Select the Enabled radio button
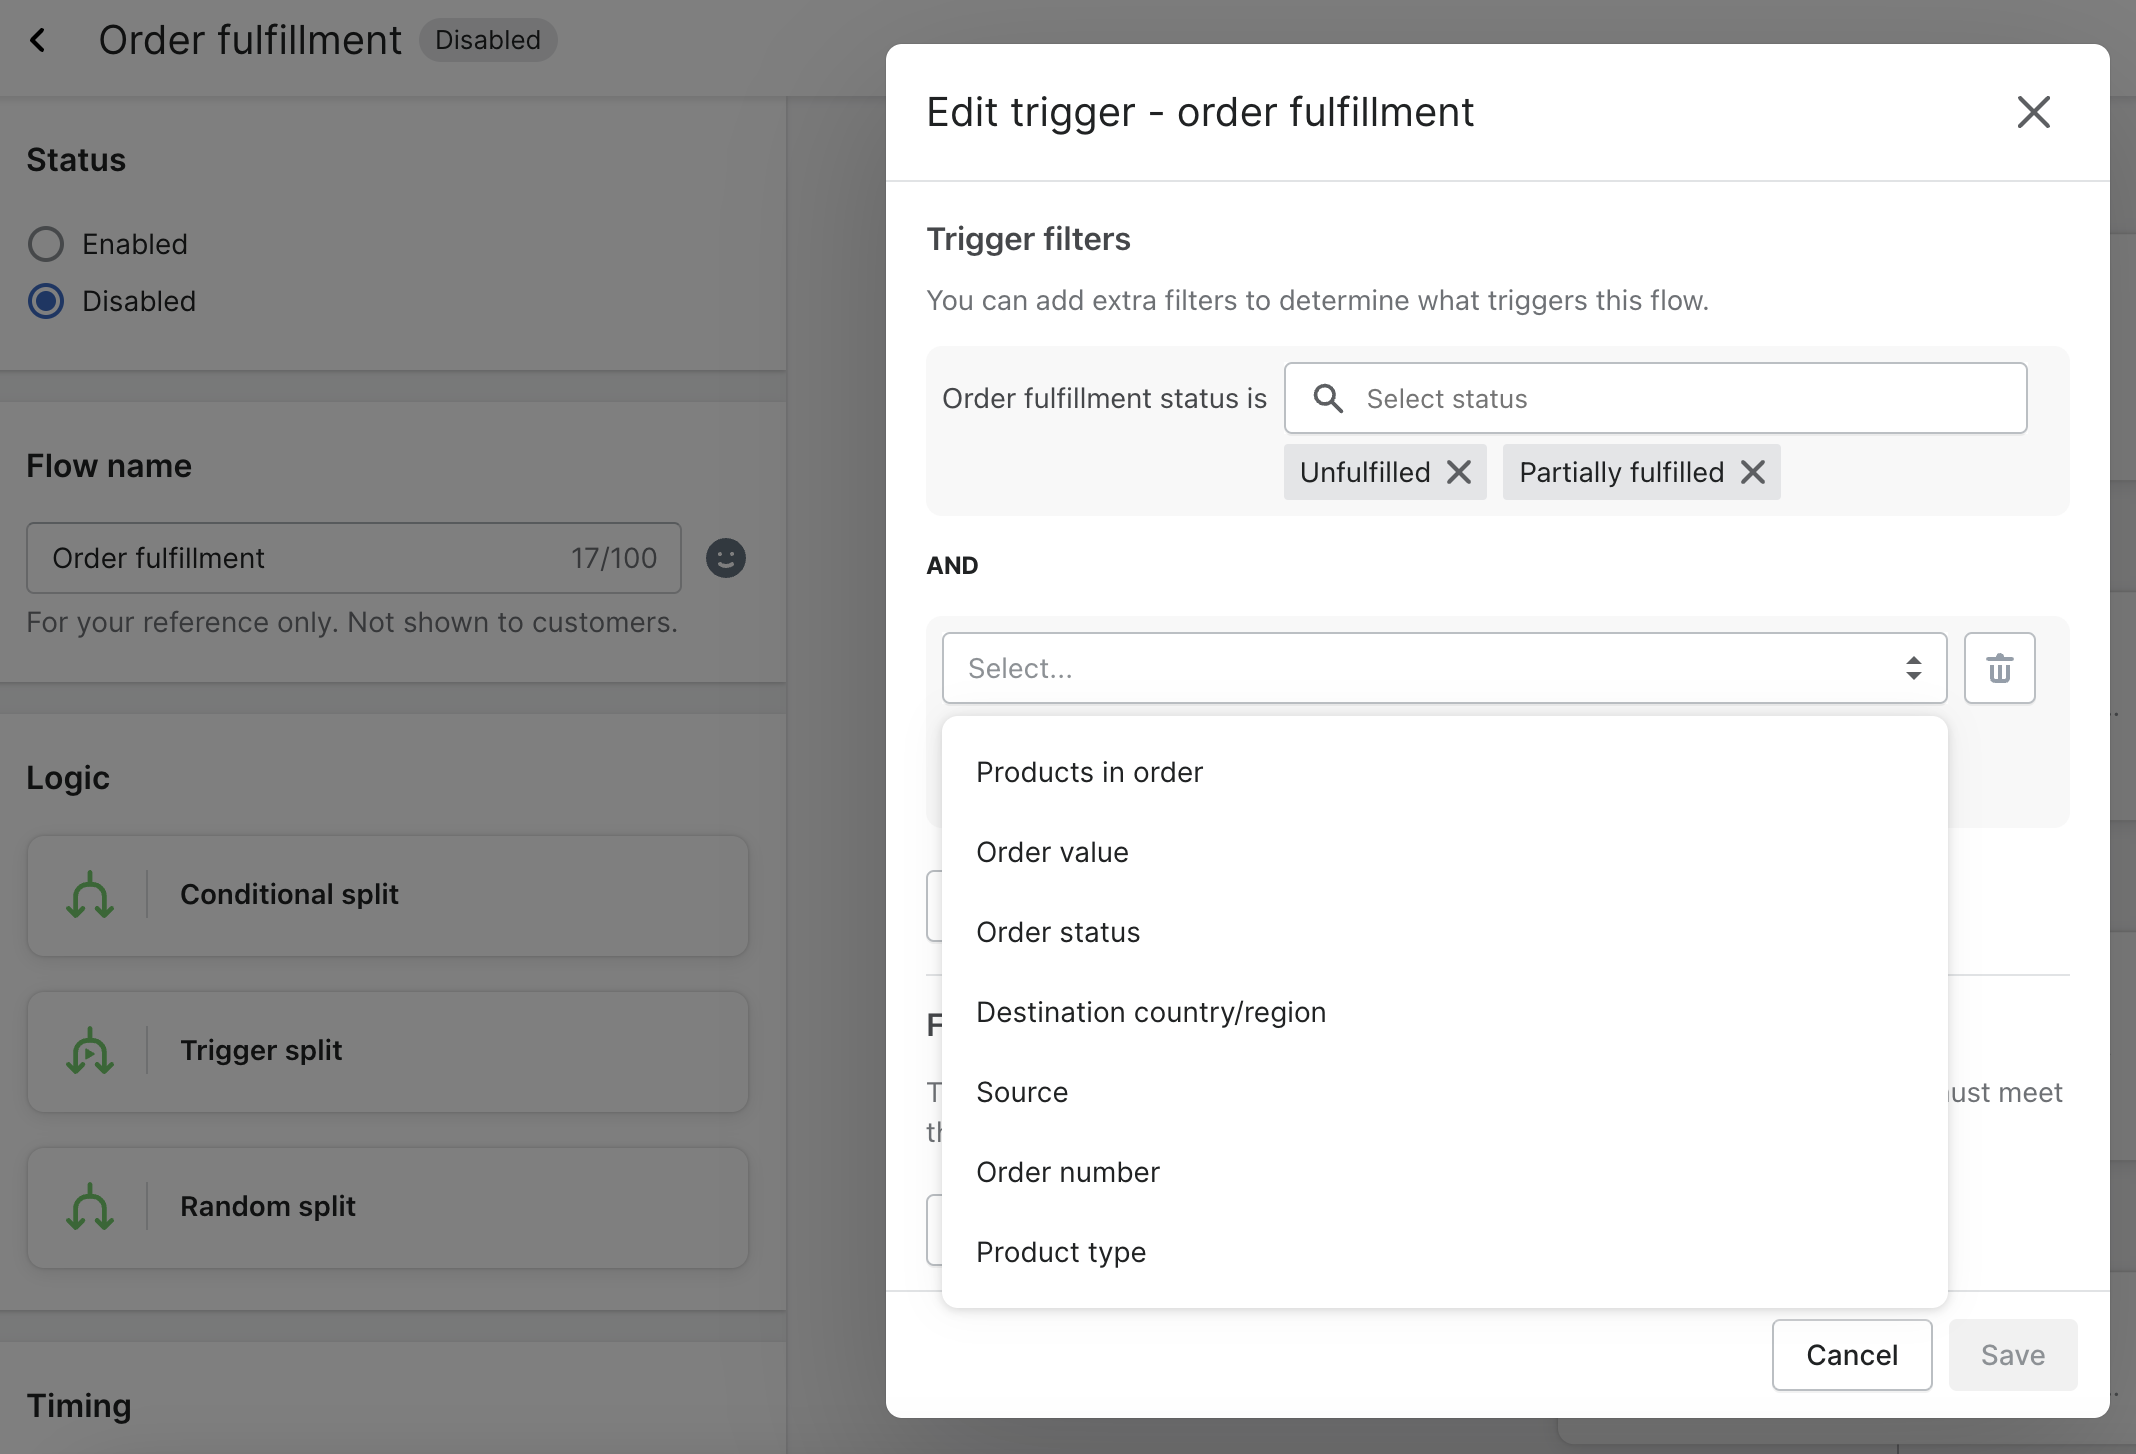The image size is (2136, 1454). pyautogui.click(x=46, y=244)
